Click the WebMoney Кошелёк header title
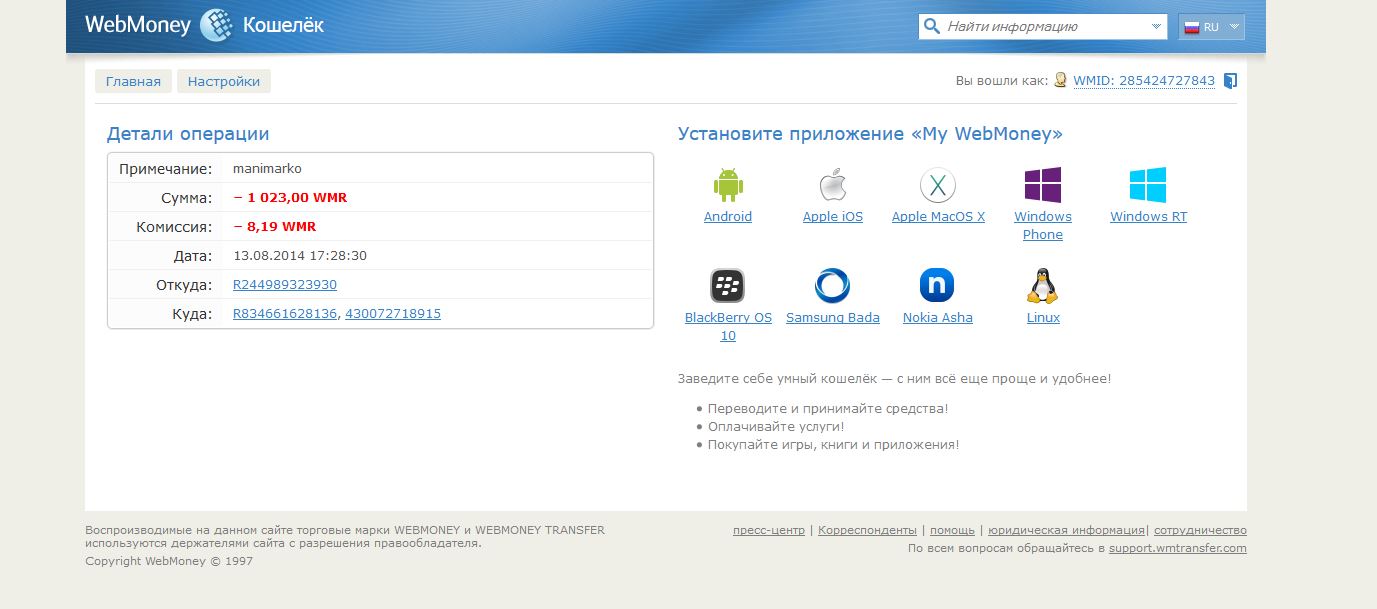 [204, 25]
